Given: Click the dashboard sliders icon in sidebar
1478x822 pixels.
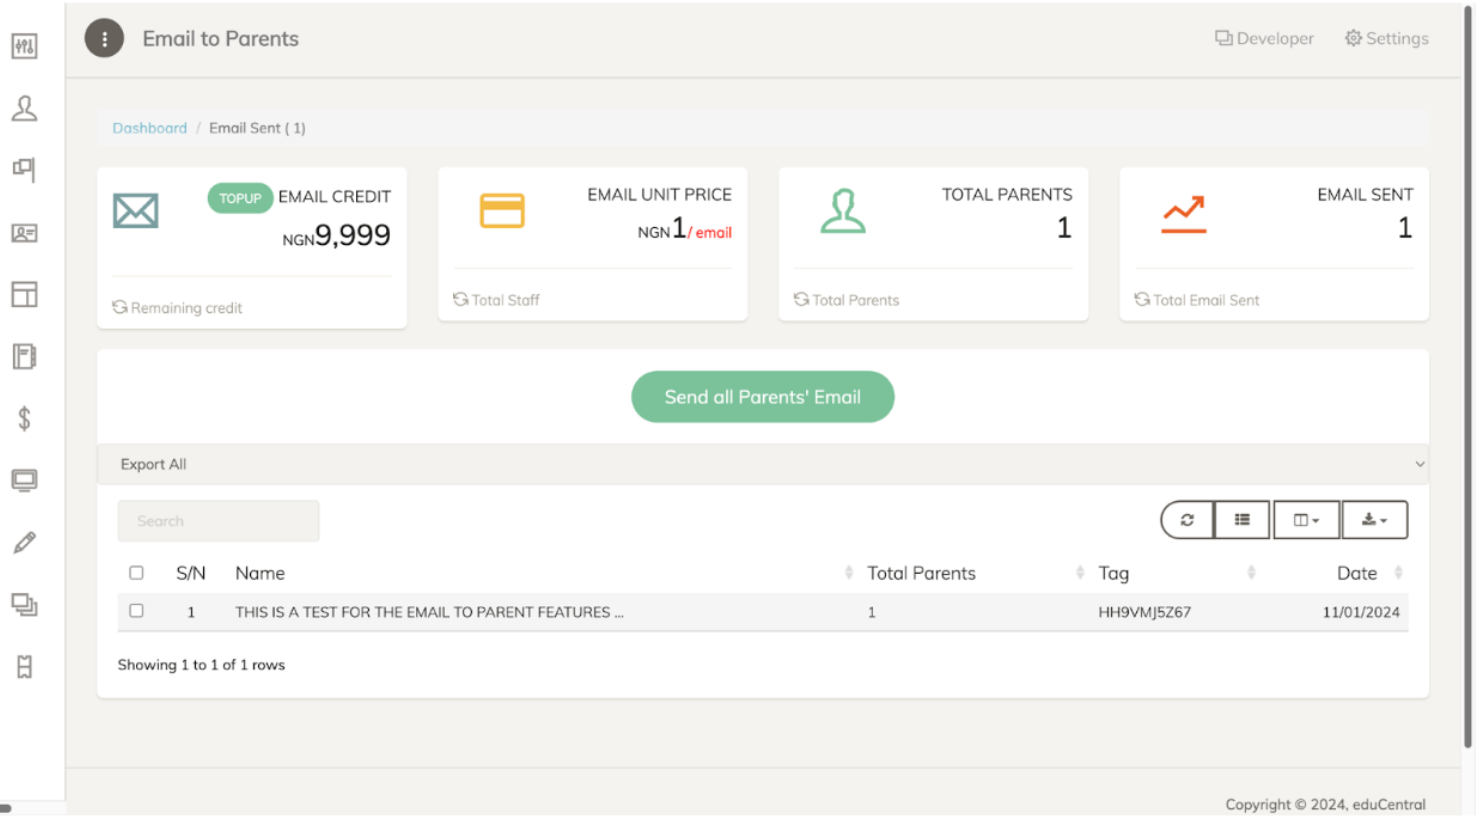Looking at the screenshot, I should click(x=24, y=46).
